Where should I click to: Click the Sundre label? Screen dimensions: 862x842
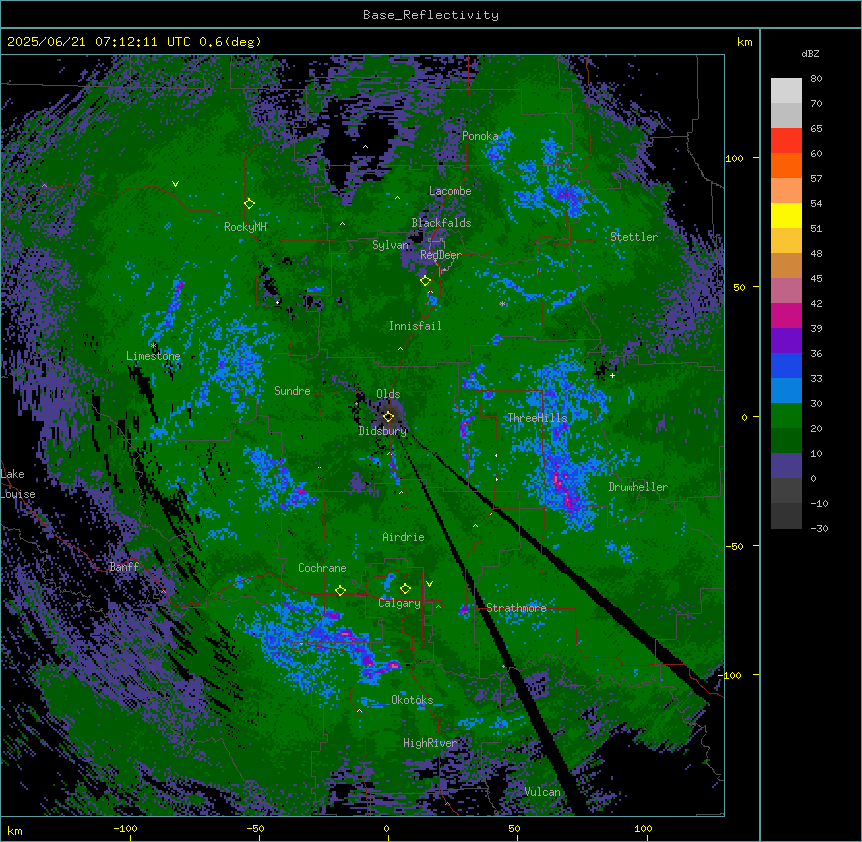292,391
